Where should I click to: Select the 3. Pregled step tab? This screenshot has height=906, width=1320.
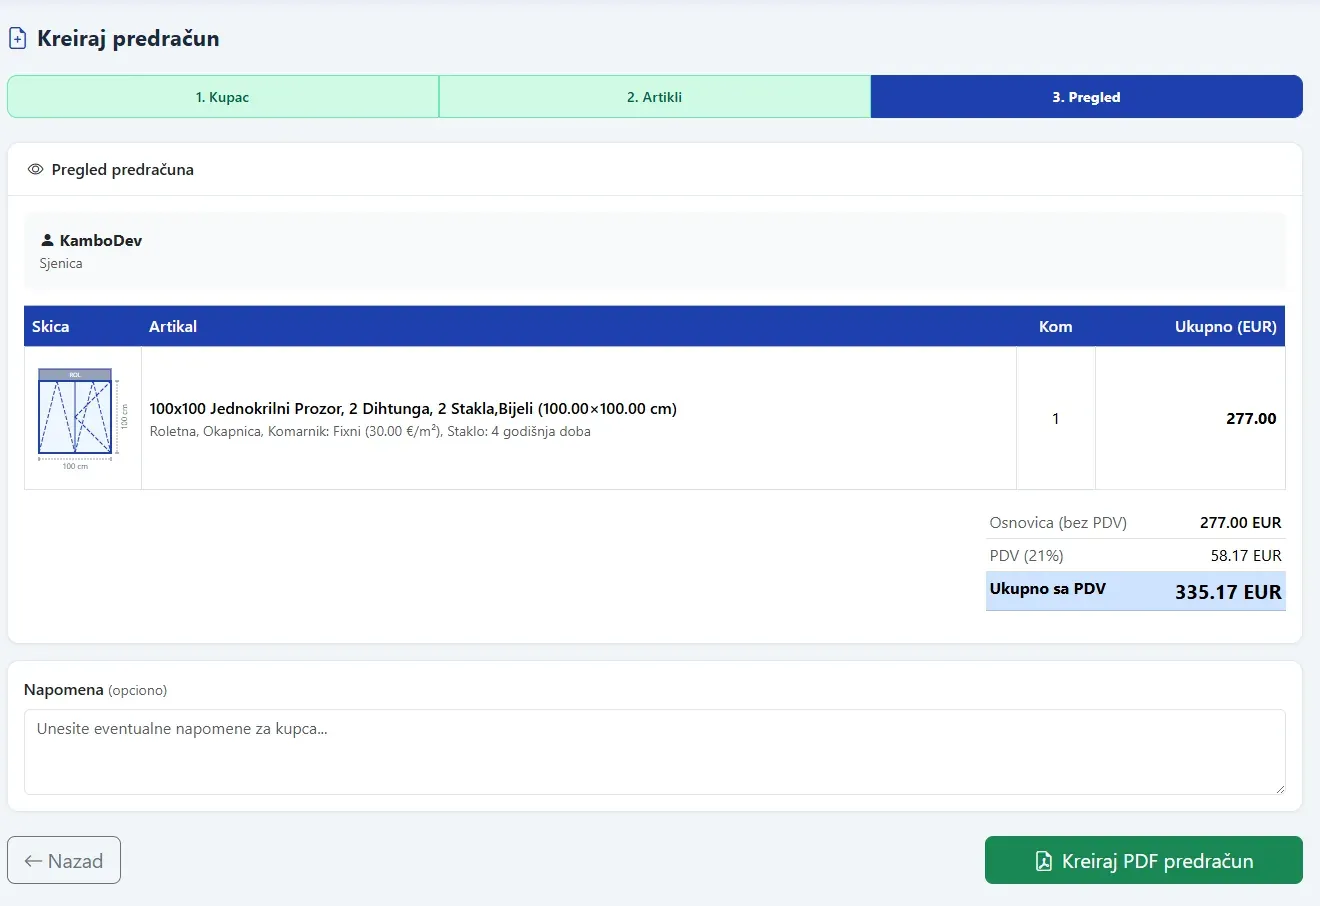click(x=1087, y=97)
